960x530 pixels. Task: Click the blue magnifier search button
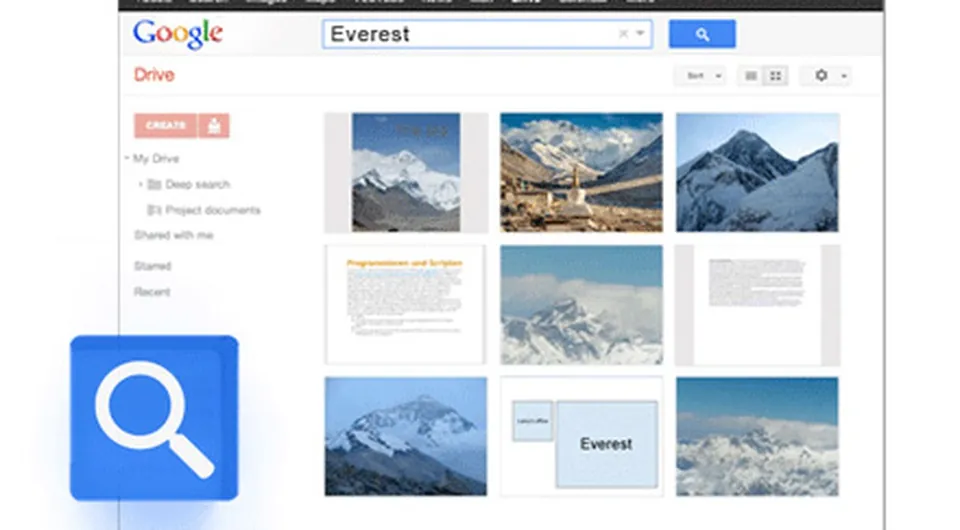pyautogui.click(x=702, y=34)
